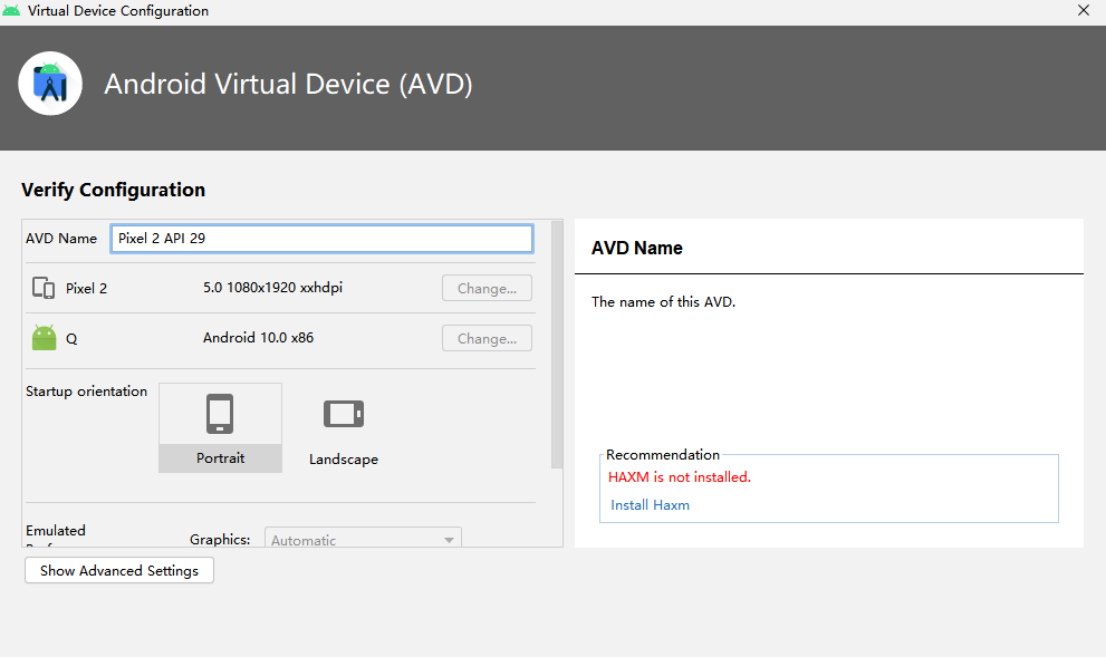Image resolution: width=1106 pixels, height=658 pixels.
Task: Select Portrait startup orientation
Action: pos(220,427)
